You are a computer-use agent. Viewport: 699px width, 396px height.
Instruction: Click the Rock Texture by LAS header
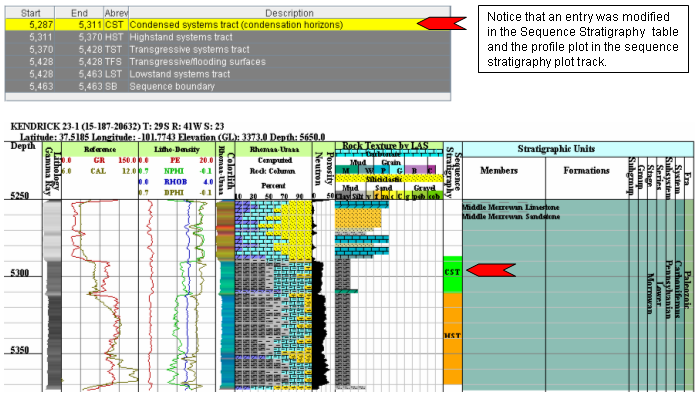click(x=385, y=145)
